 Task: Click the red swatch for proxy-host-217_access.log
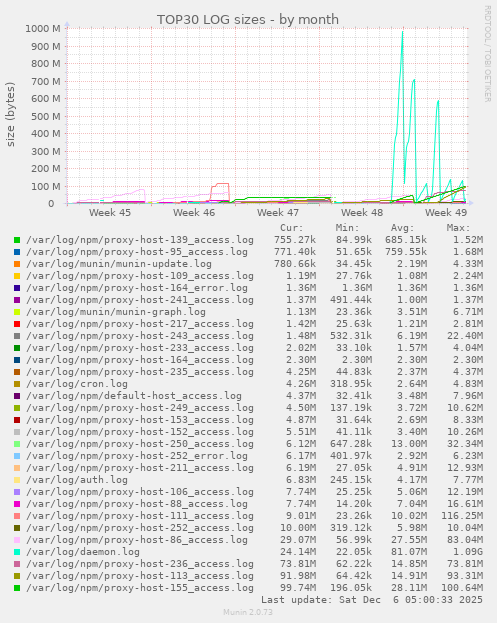coord(17,324)
